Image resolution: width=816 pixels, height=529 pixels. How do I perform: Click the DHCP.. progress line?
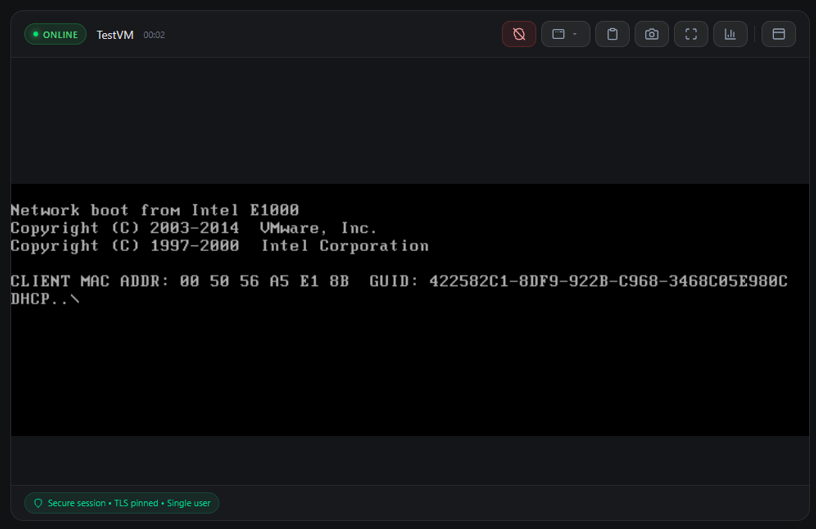tap(45, 299)
